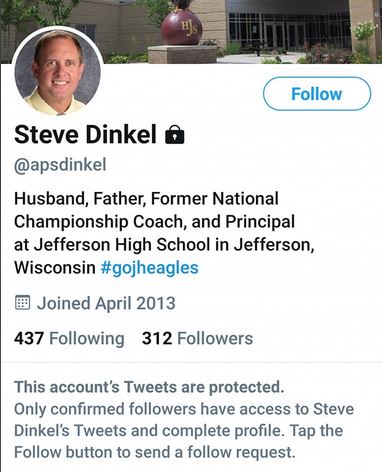Click the word Wisconsin in the bio
Viewport: 382px width, 472px height.
[55, 268]
